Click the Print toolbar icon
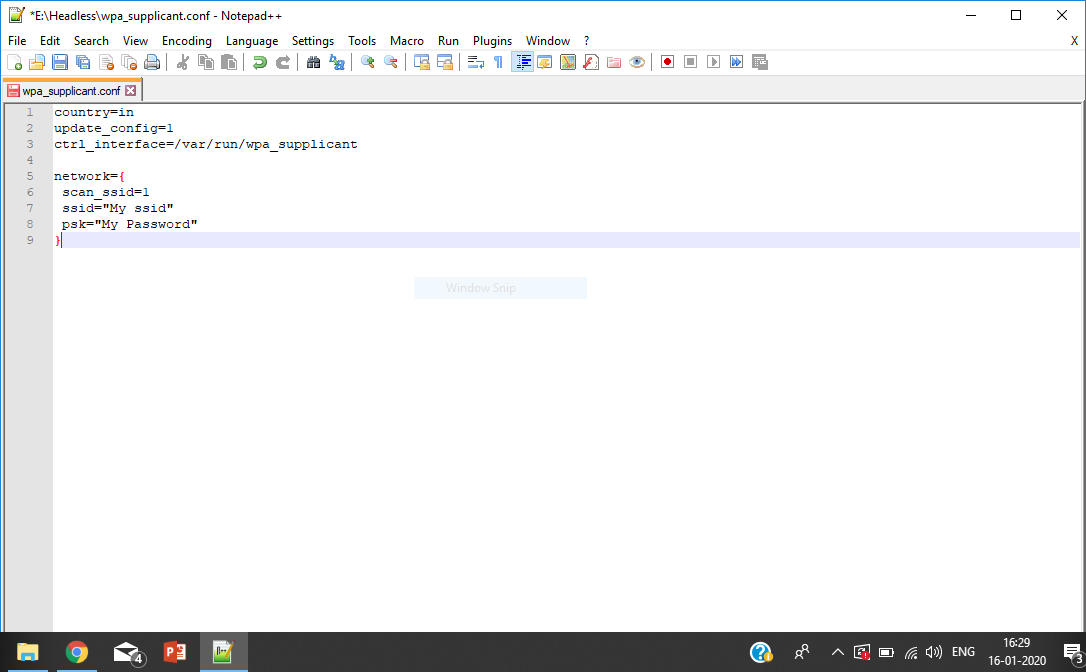The height and width of the screenshot is (672, 1086). pos(152,61)
